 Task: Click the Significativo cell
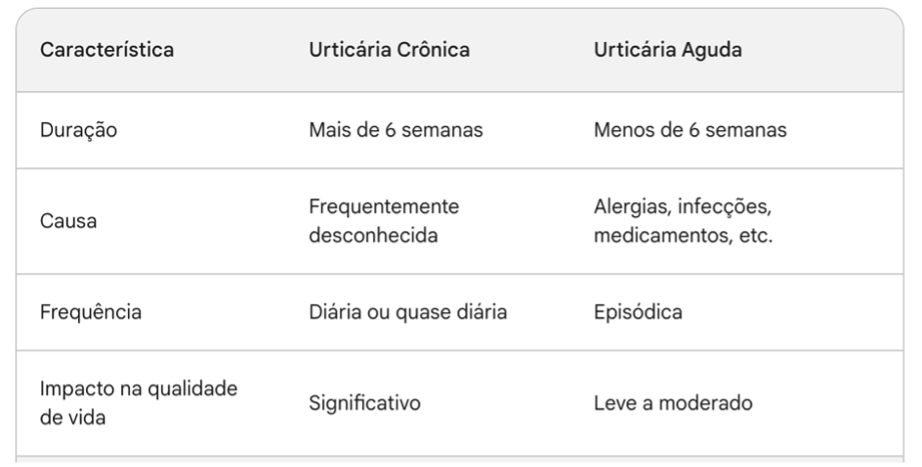click(x=364, y=403)
